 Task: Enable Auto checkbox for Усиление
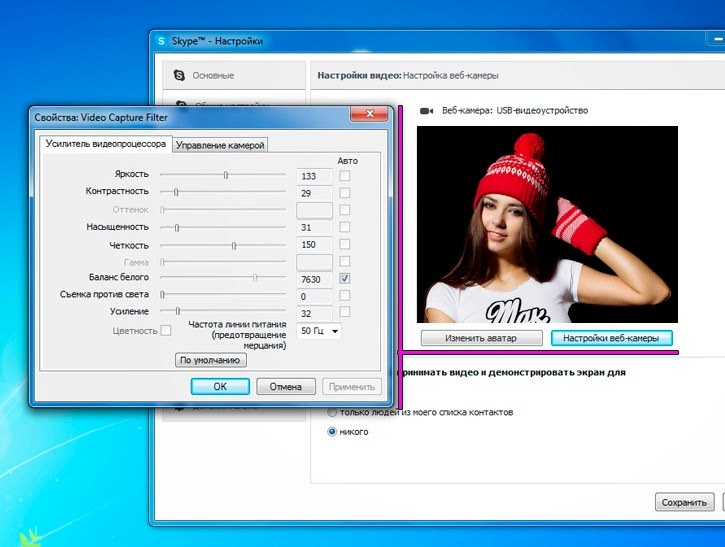coord(344,312)
